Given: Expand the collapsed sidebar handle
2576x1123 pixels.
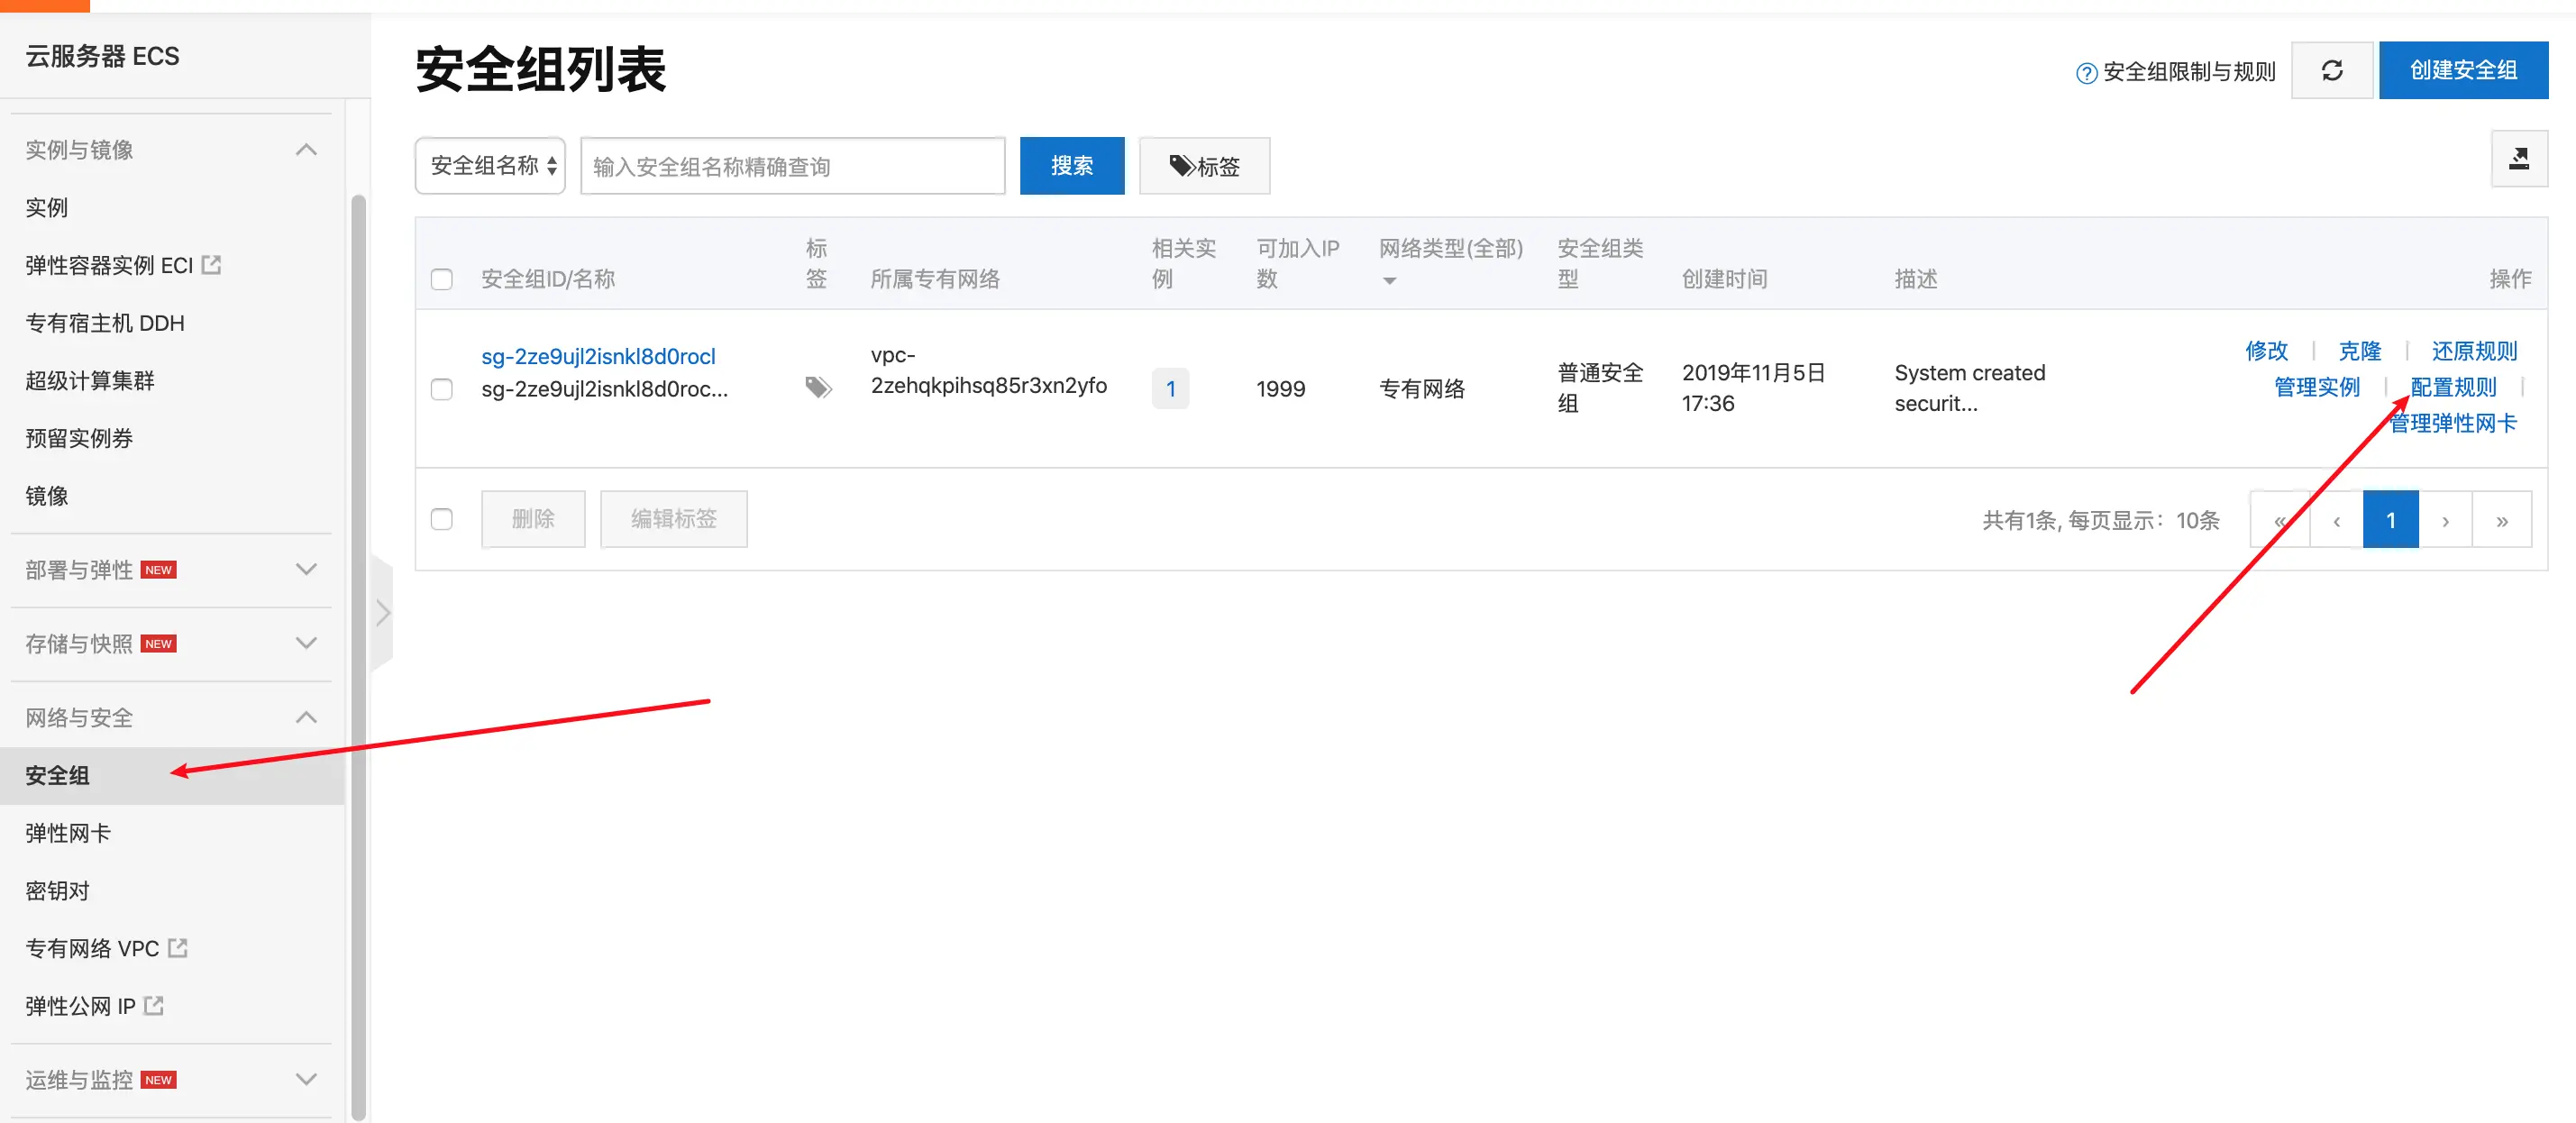Looking at the screenshot, I should click(382, 613).
